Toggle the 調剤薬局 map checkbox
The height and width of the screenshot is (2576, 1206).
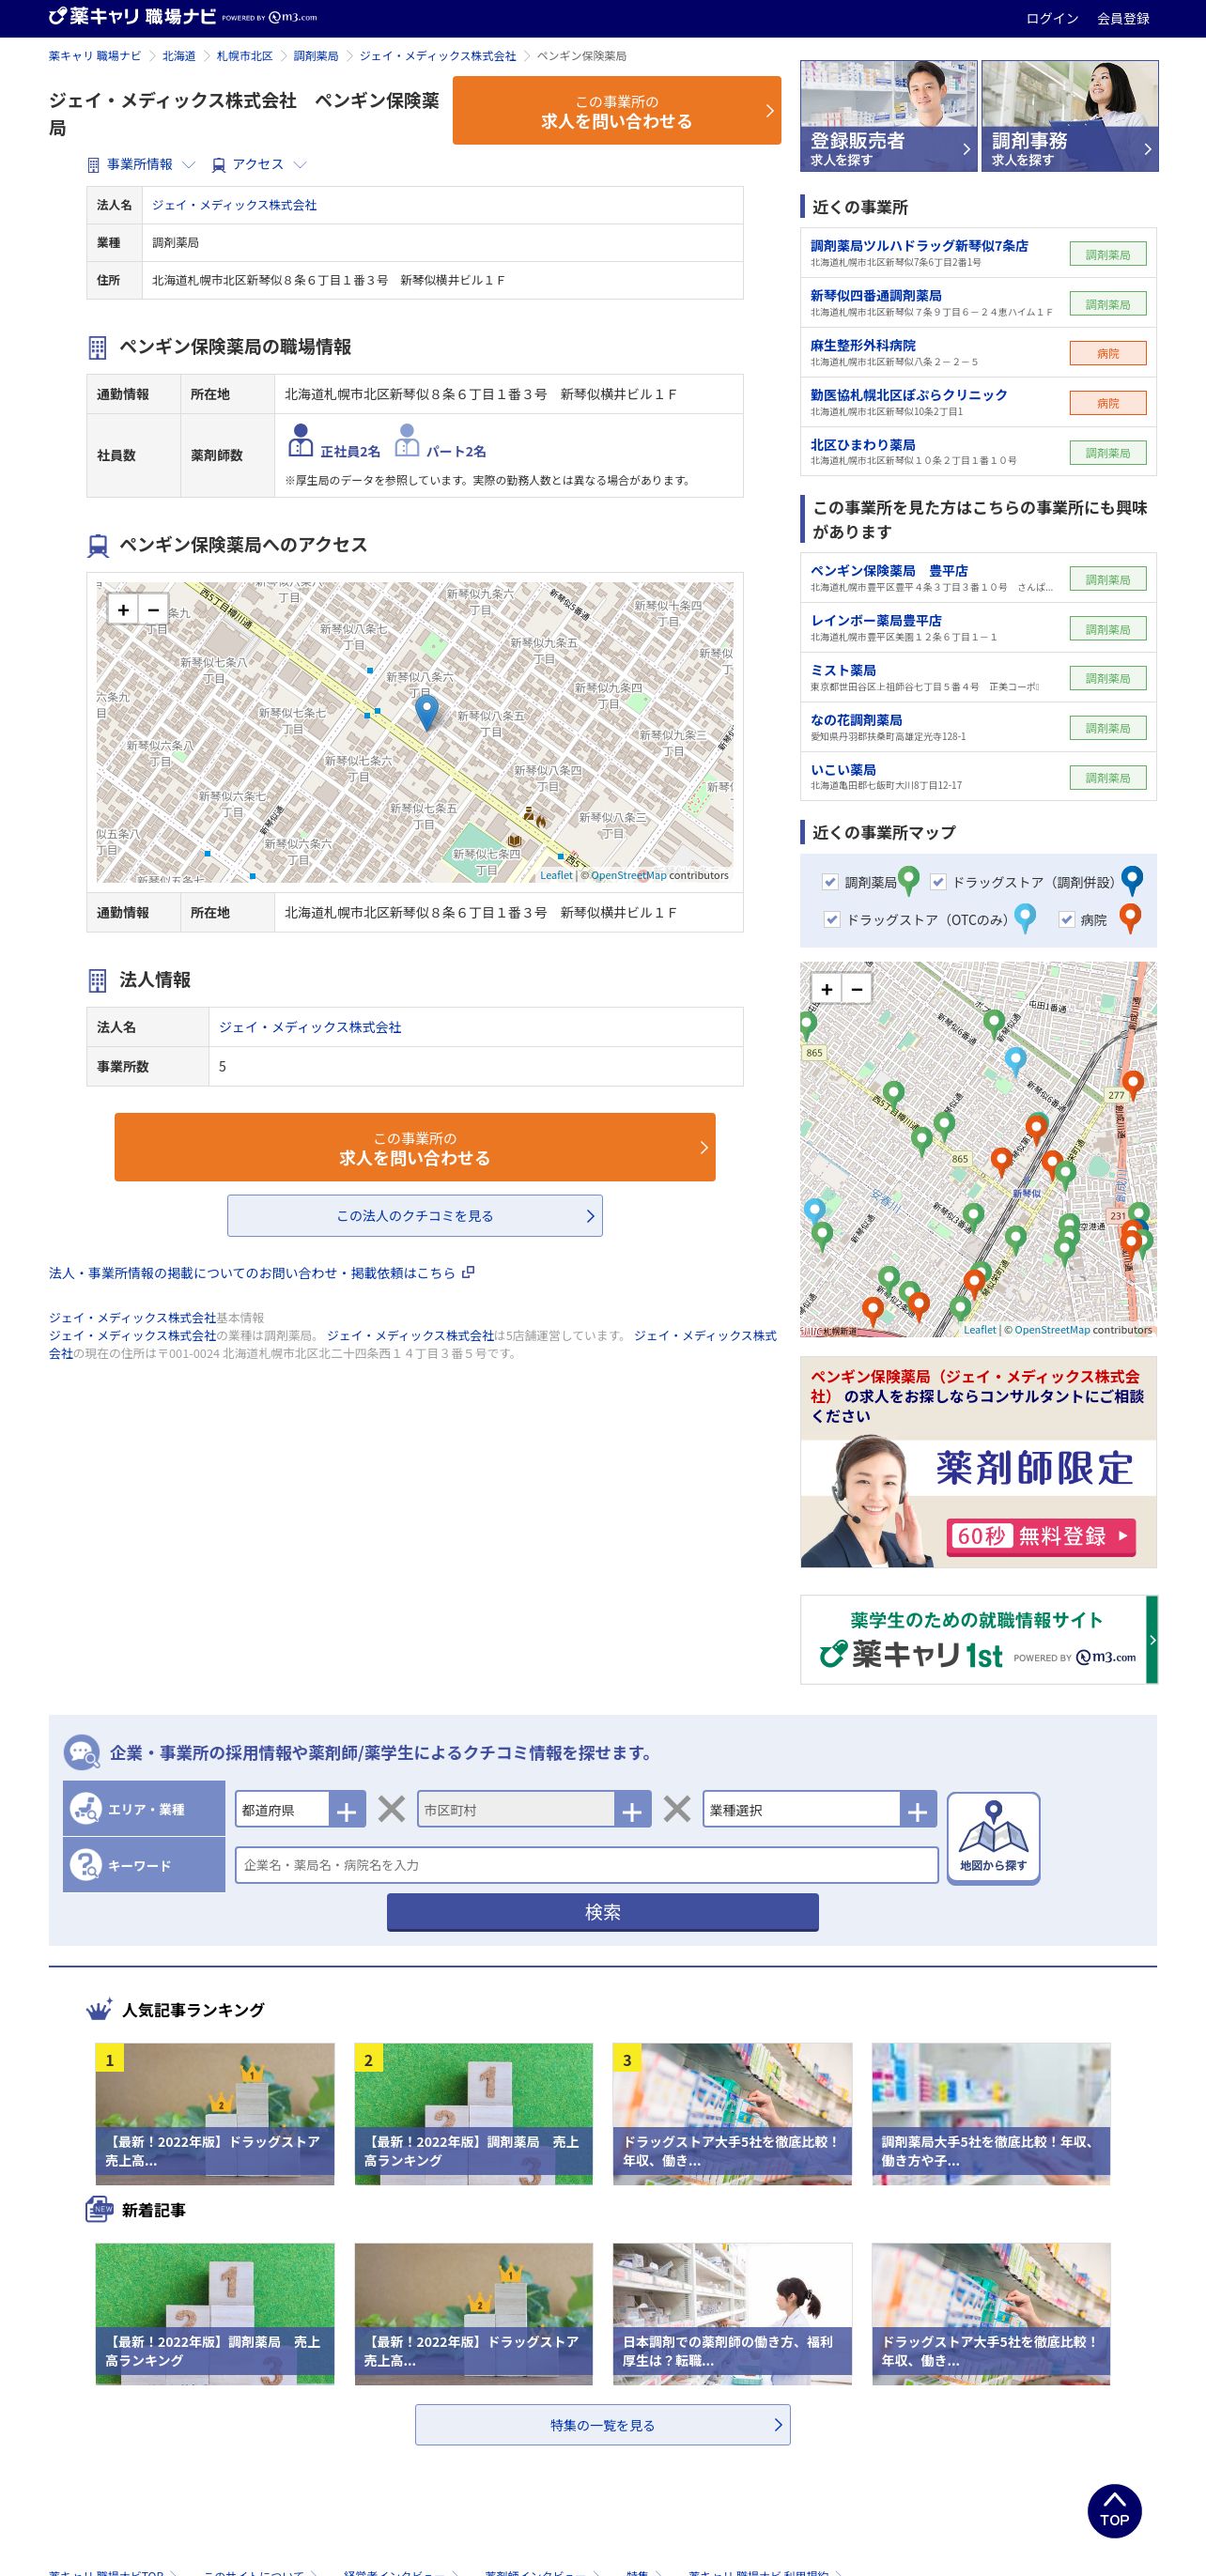(830, 882)
